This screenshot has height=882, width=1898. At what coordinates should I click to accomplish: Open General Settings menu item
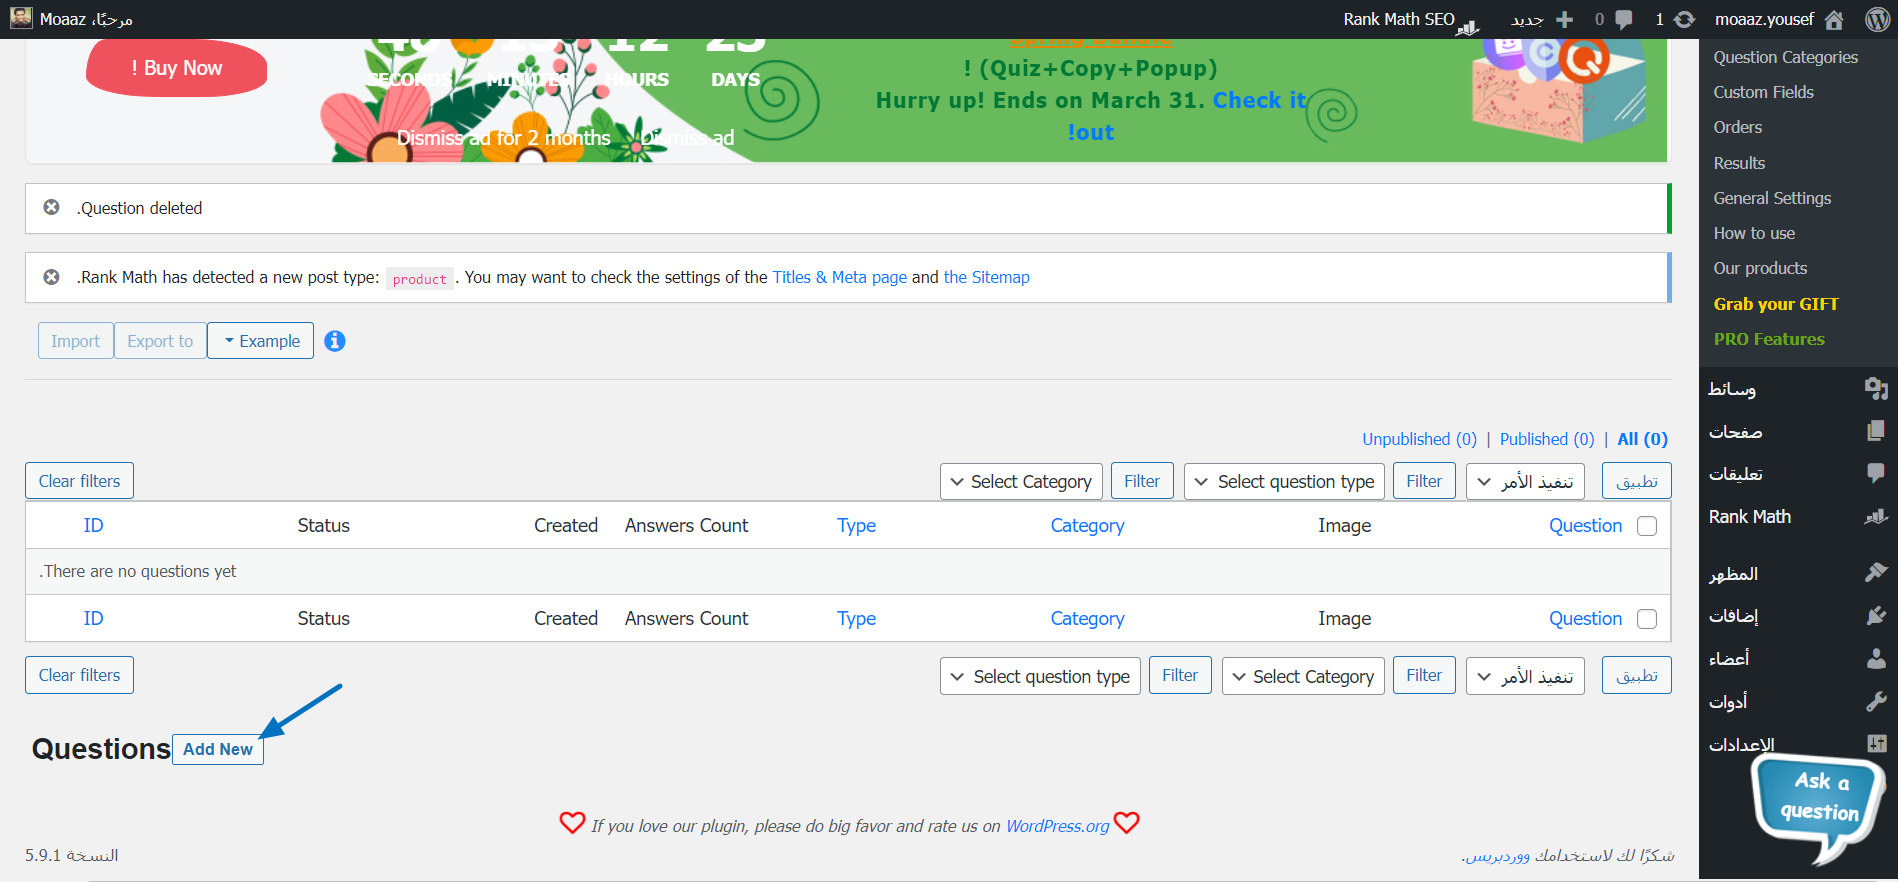(1773, 198)
